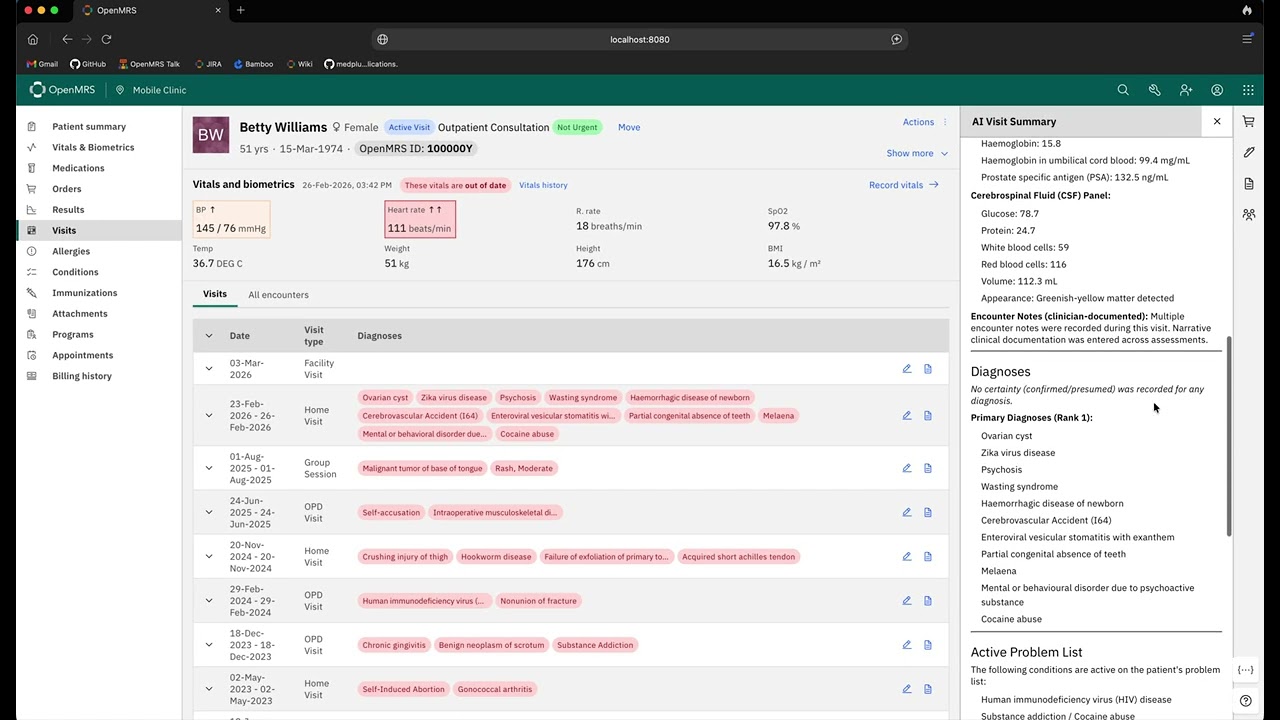Open the visit note pencil icon in side rail
Viewport: 1280px width, 720px height.
pyautogui.click(x=1249, y=153)
